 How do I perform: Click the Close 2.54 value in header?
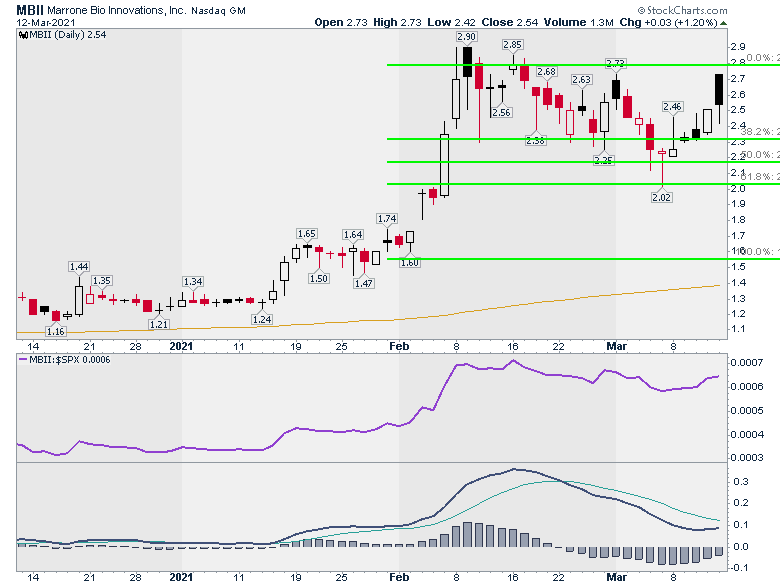click(x=509, y=22)
